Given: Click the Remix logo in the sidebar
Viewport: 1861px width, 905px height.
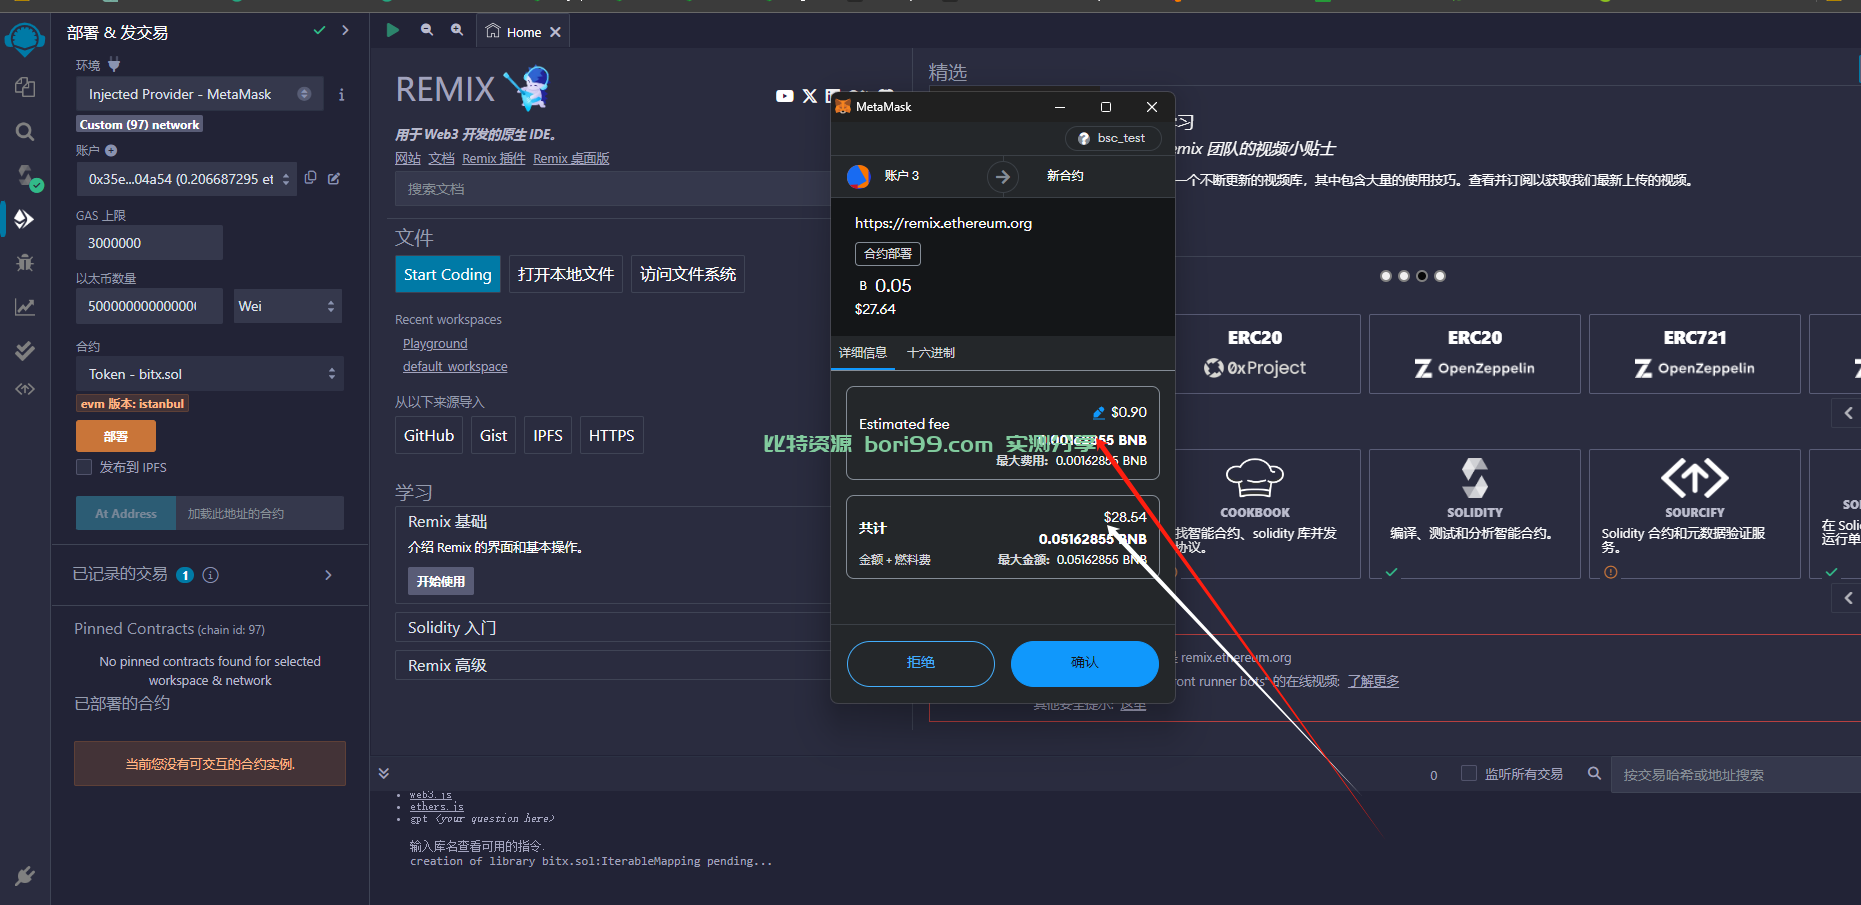Looking at the screenshot, I should (x=25, y=39).
